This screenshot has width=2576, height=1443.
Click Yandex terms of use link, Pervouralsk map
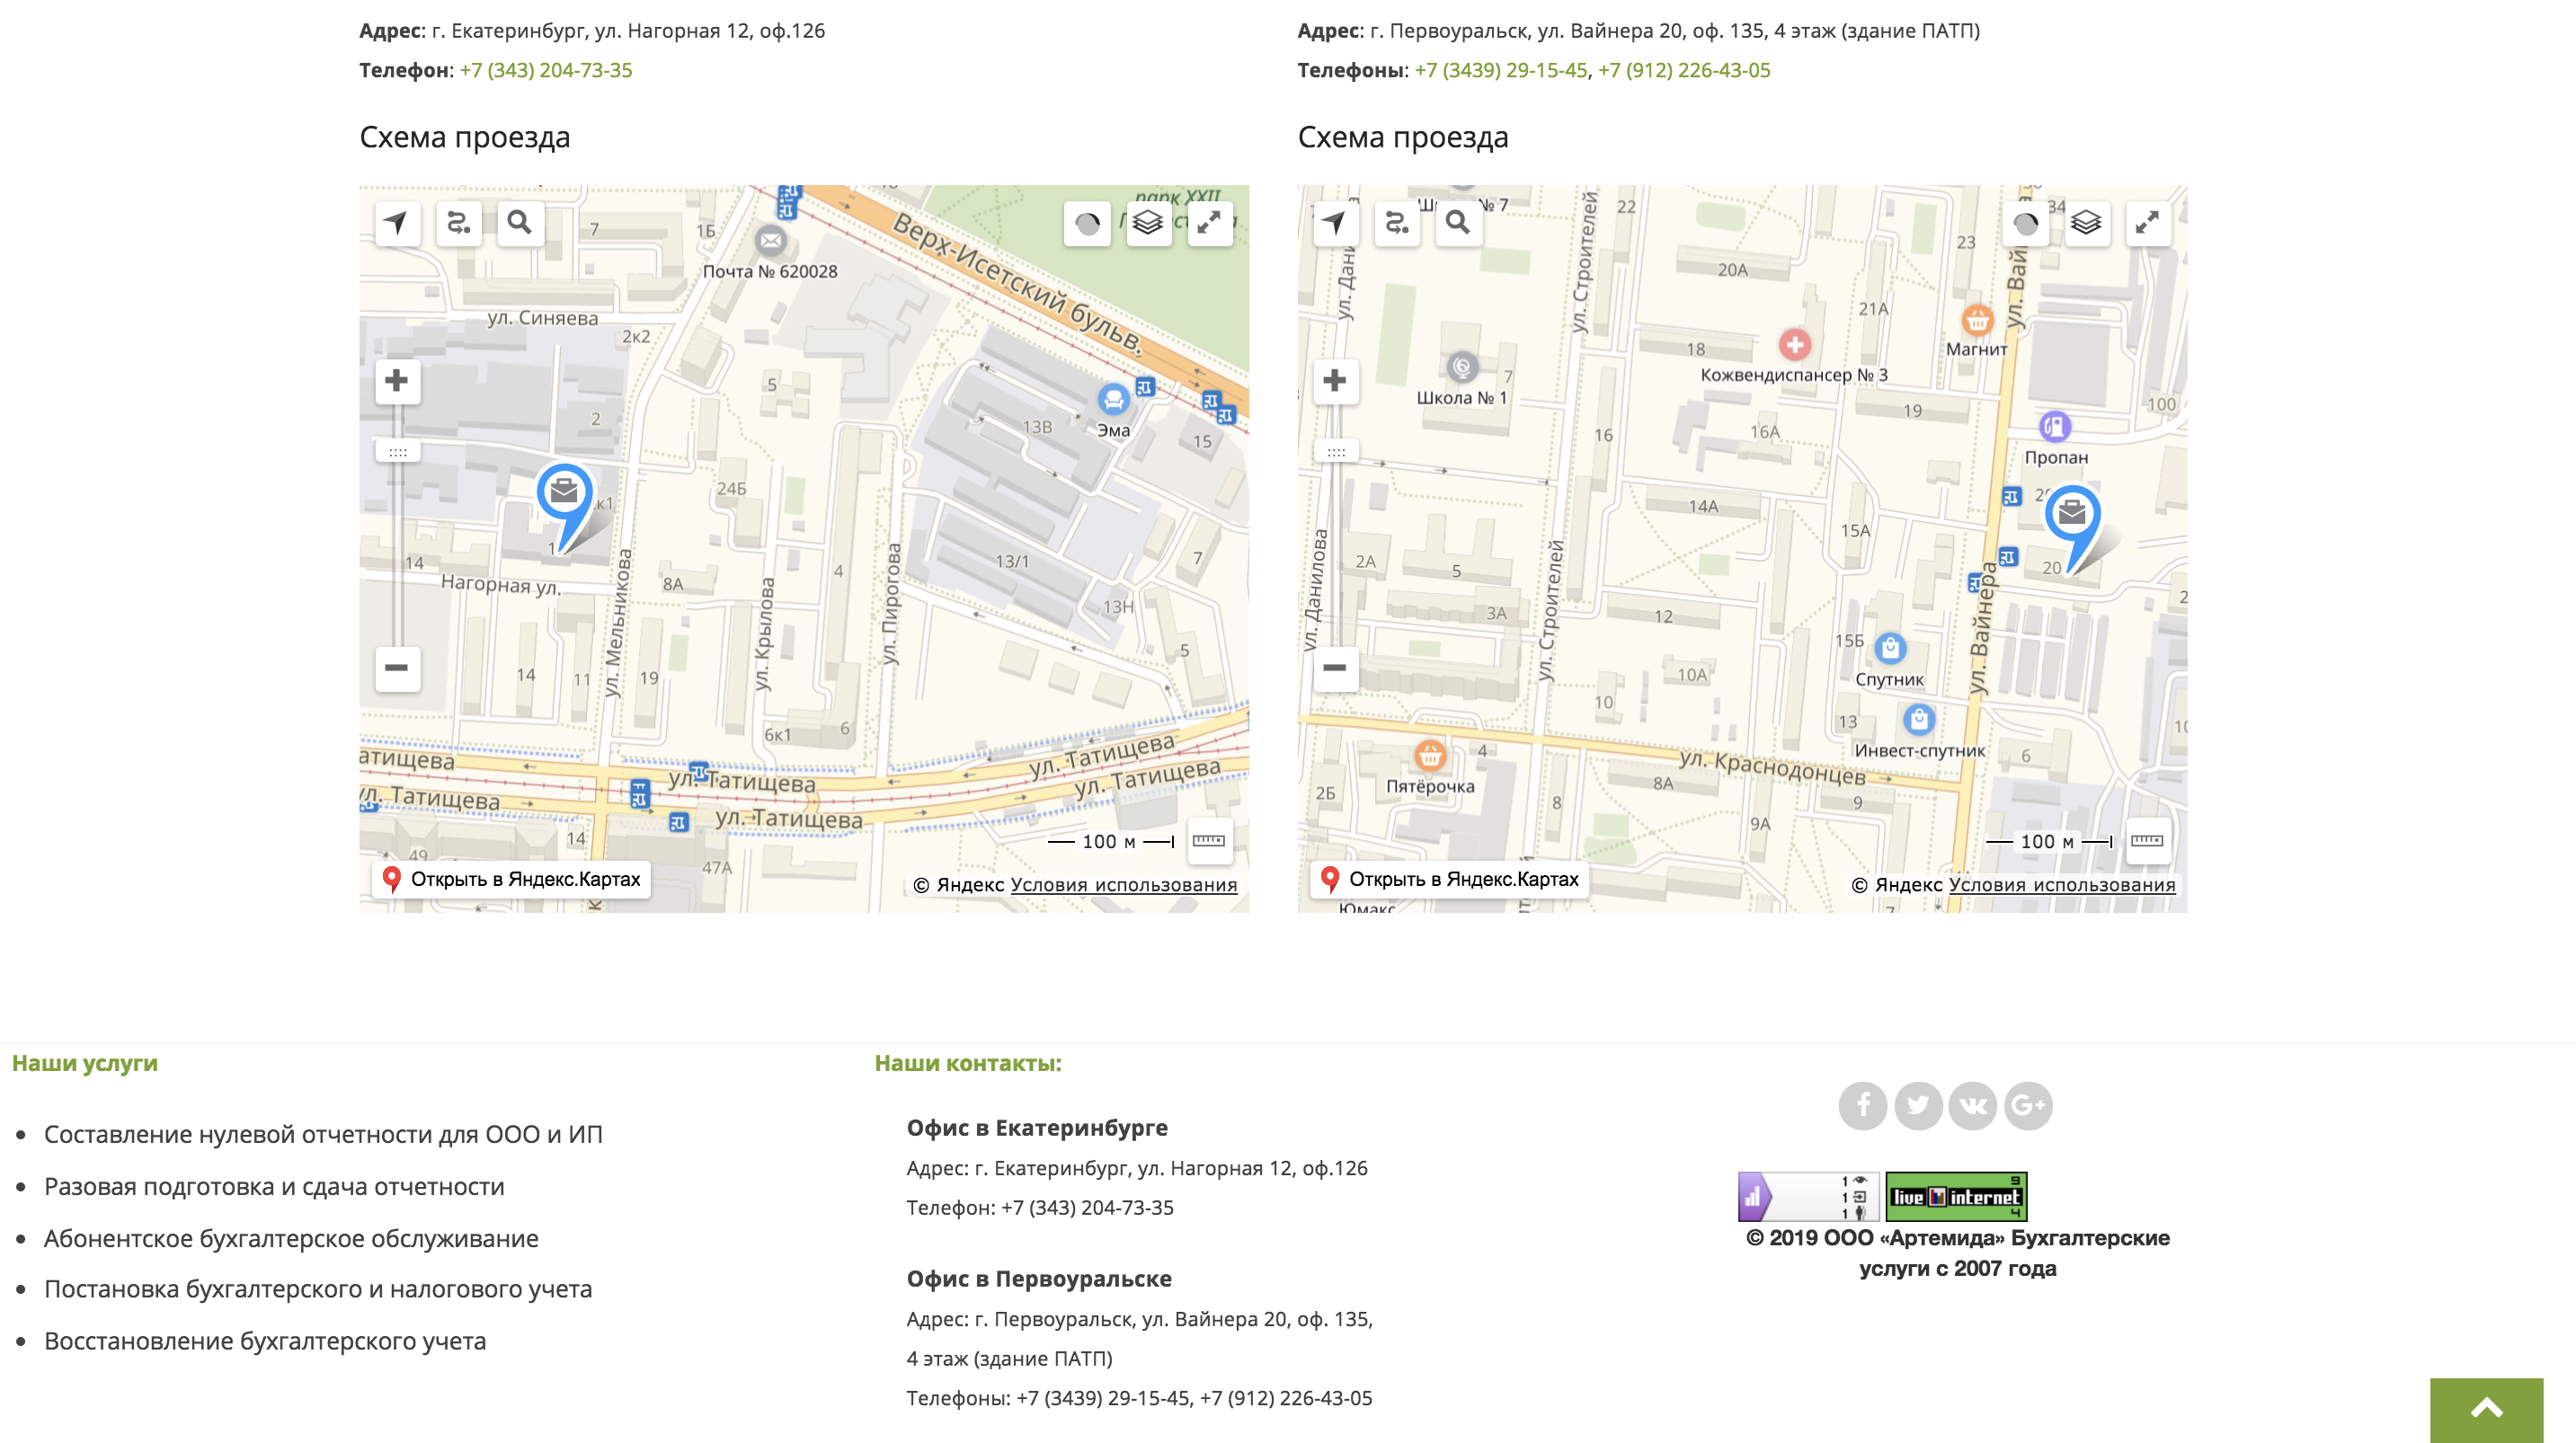pyautogui.click(x=2061, y=885)
